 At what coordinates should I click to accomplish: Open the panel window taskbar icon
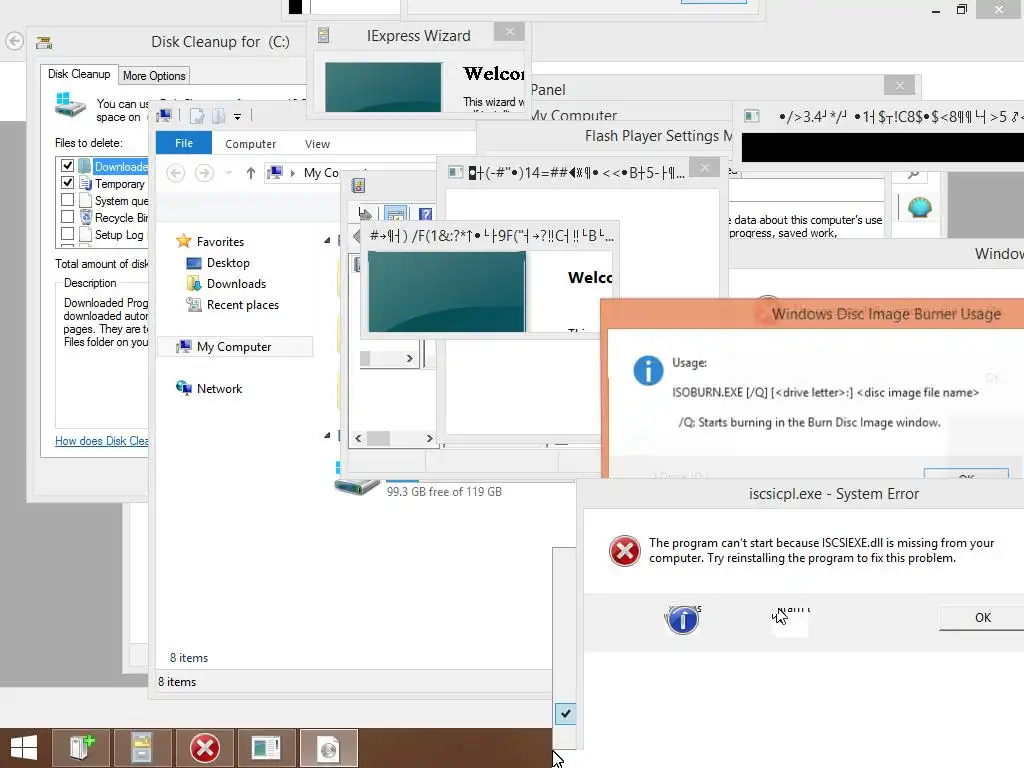[x=266, y=748]
